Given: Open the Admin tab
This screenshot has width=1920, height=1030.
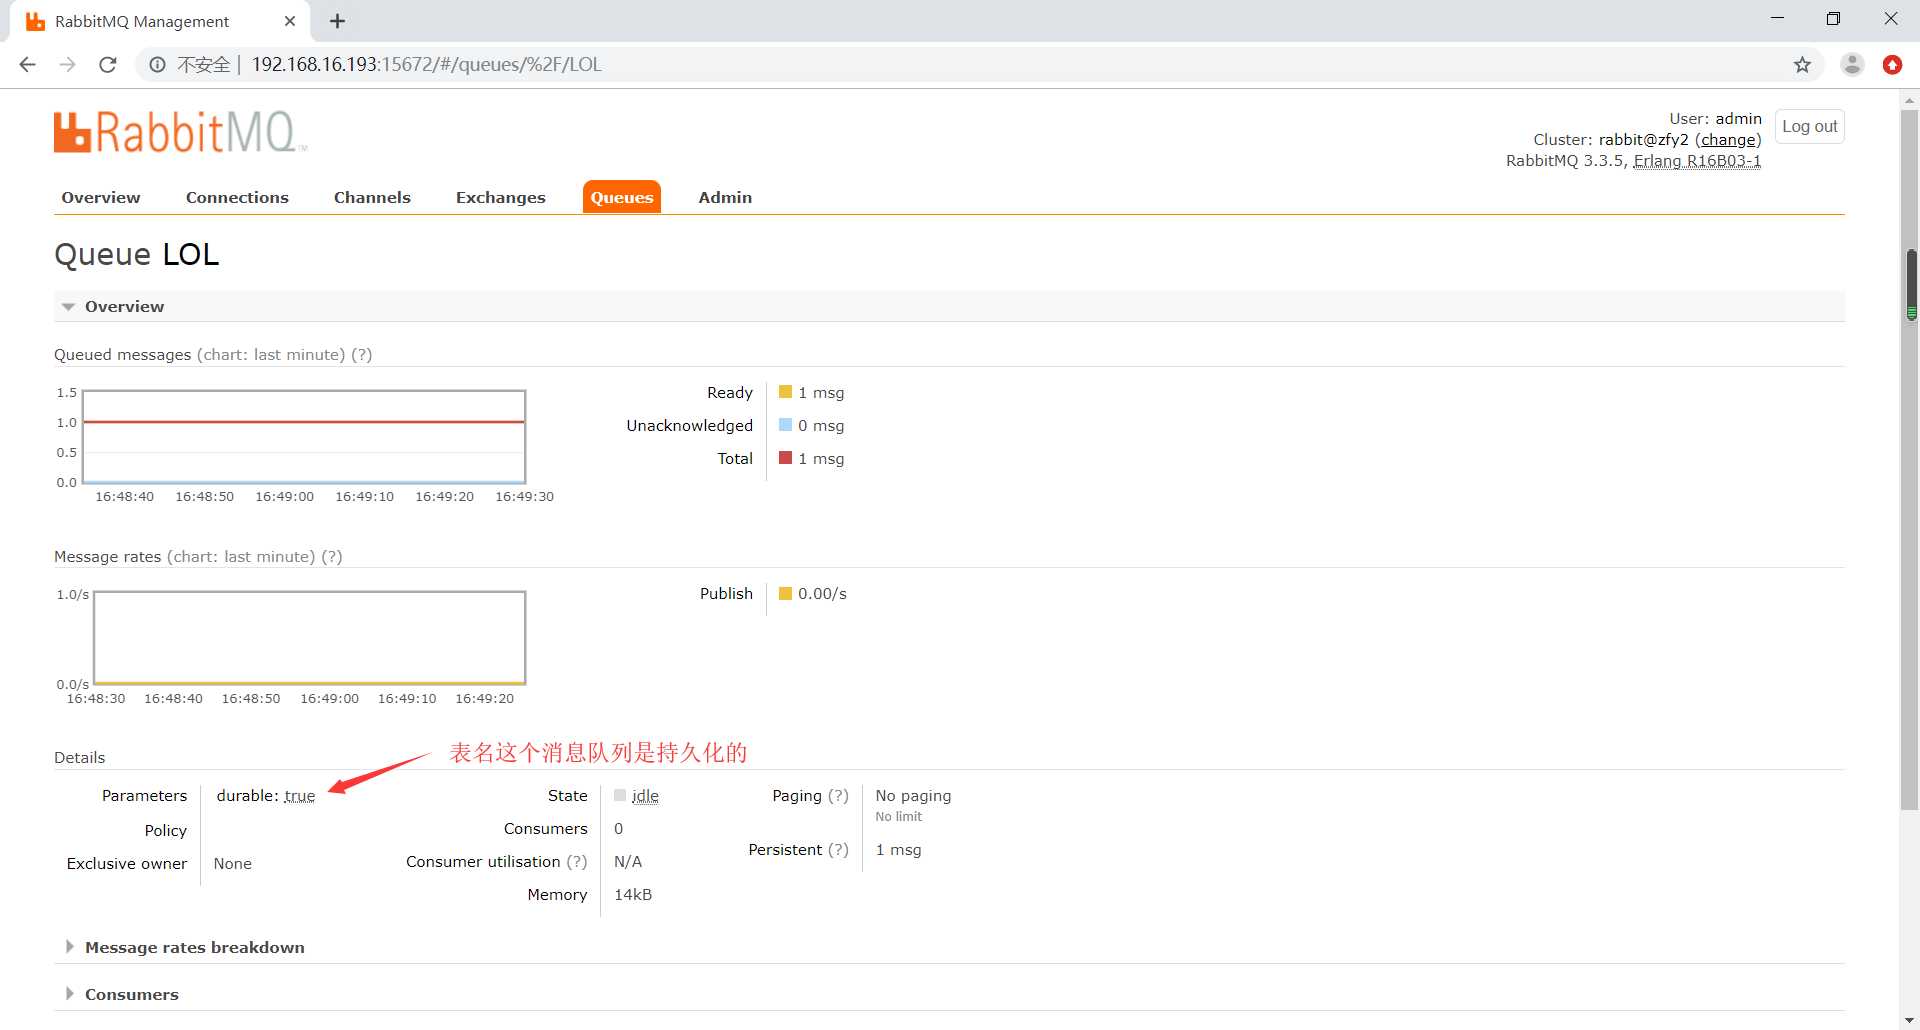Looking at the screenshot, I should [x=725, y=197].
